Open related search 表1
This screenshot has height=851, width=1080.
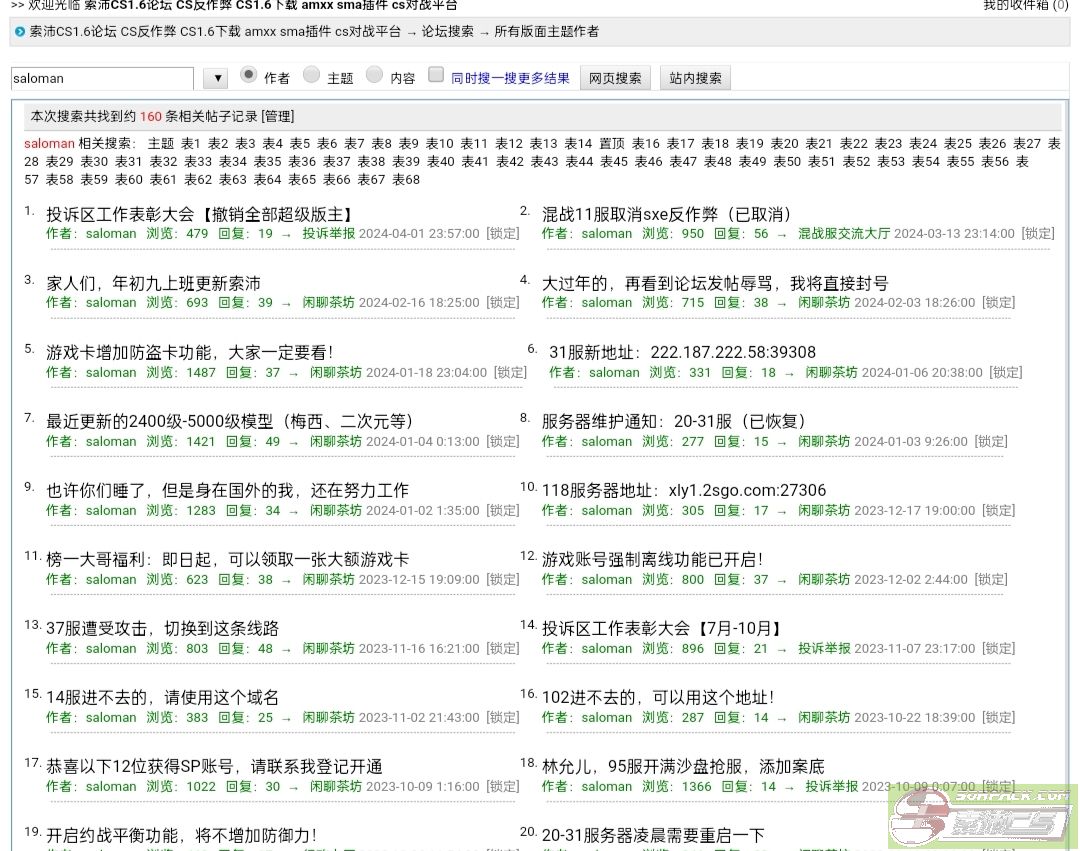click(190, 143)
